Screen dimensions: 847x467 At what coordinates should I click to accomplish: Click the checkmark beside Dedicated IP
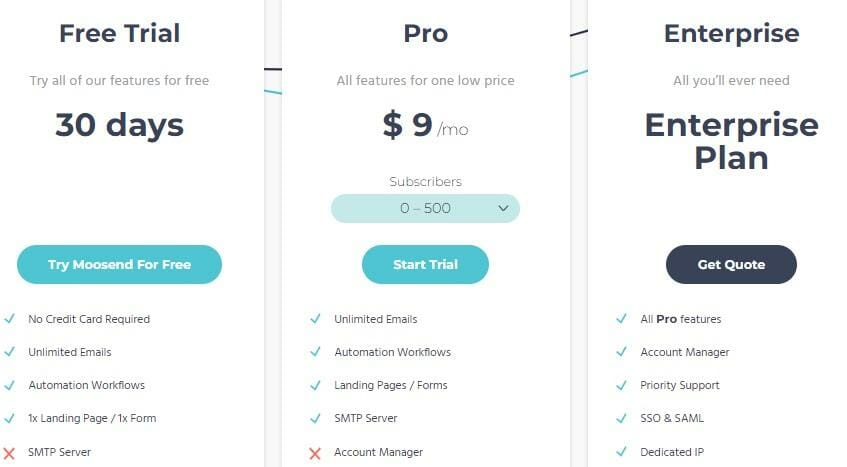click(621, 452)
